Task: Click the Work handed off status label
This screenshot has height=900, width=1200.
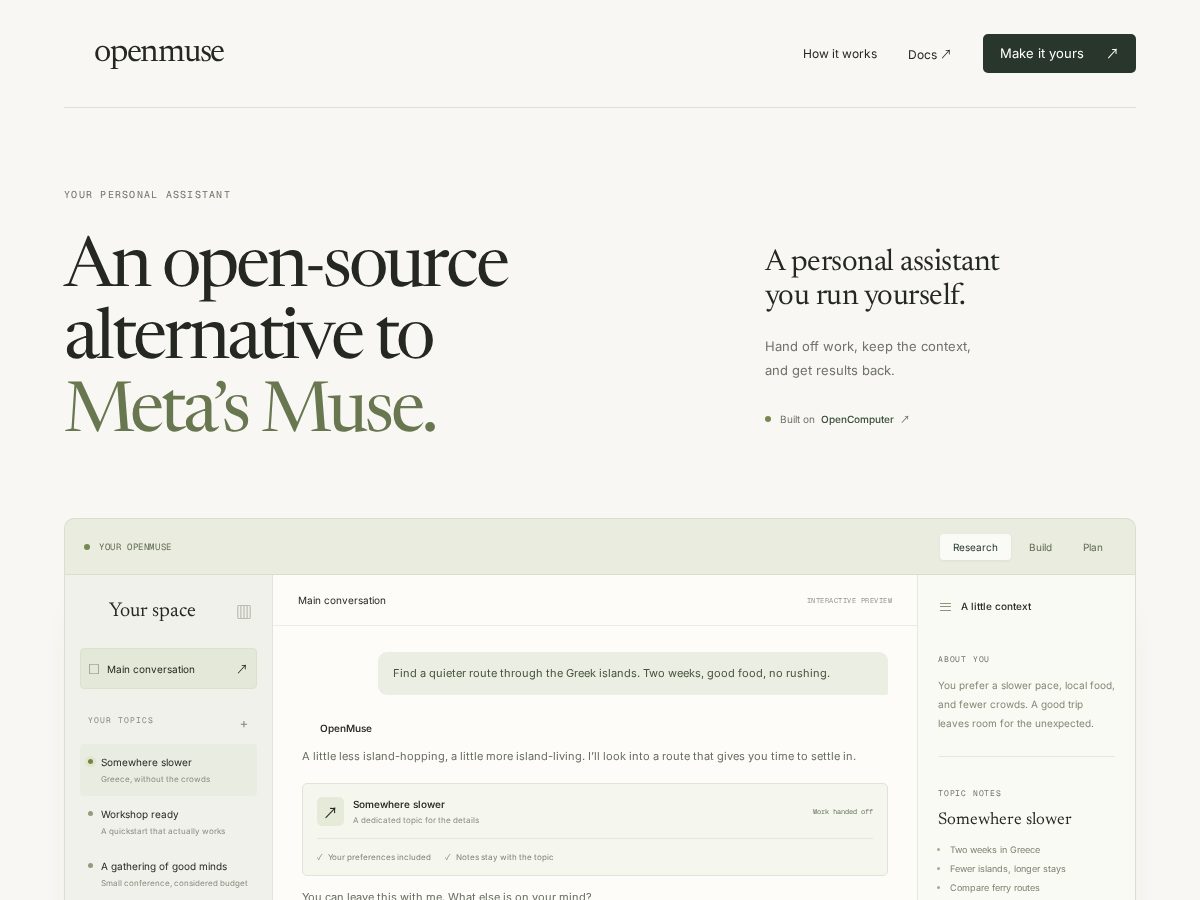Action: (842, 812)
